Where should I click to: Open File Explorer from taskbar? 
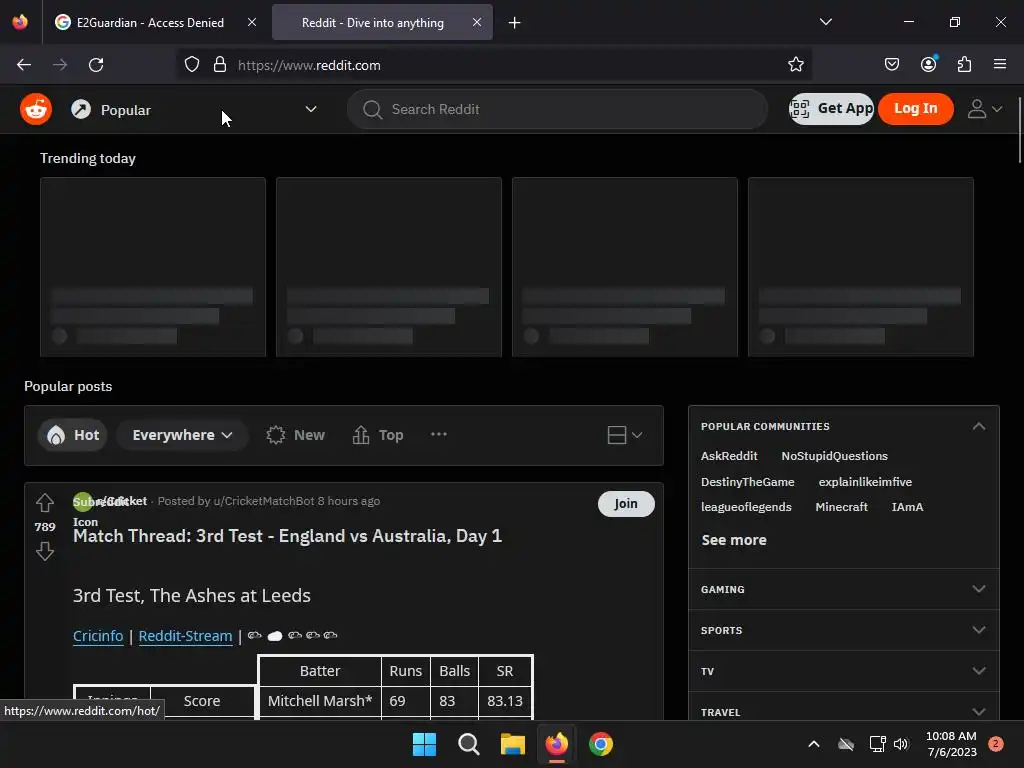(513, 744)
